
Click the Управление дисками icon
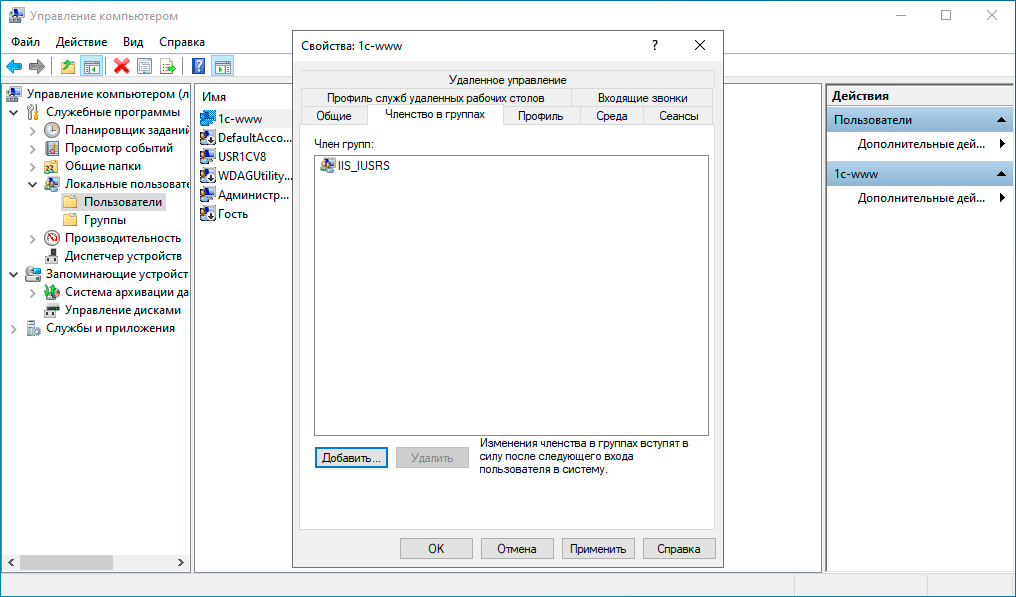(52, 310)
